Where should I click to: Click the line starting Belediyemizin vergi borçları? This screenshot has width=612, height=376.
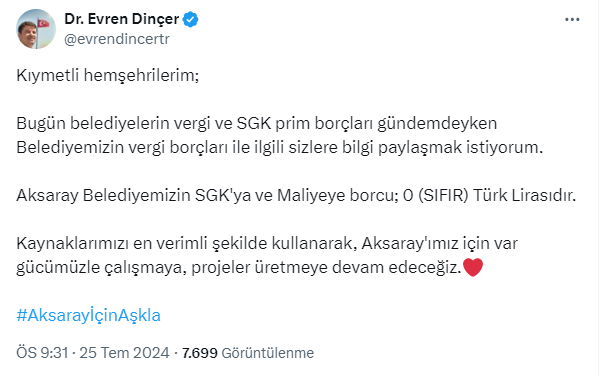pyautogui.click(x=279, y=148)
